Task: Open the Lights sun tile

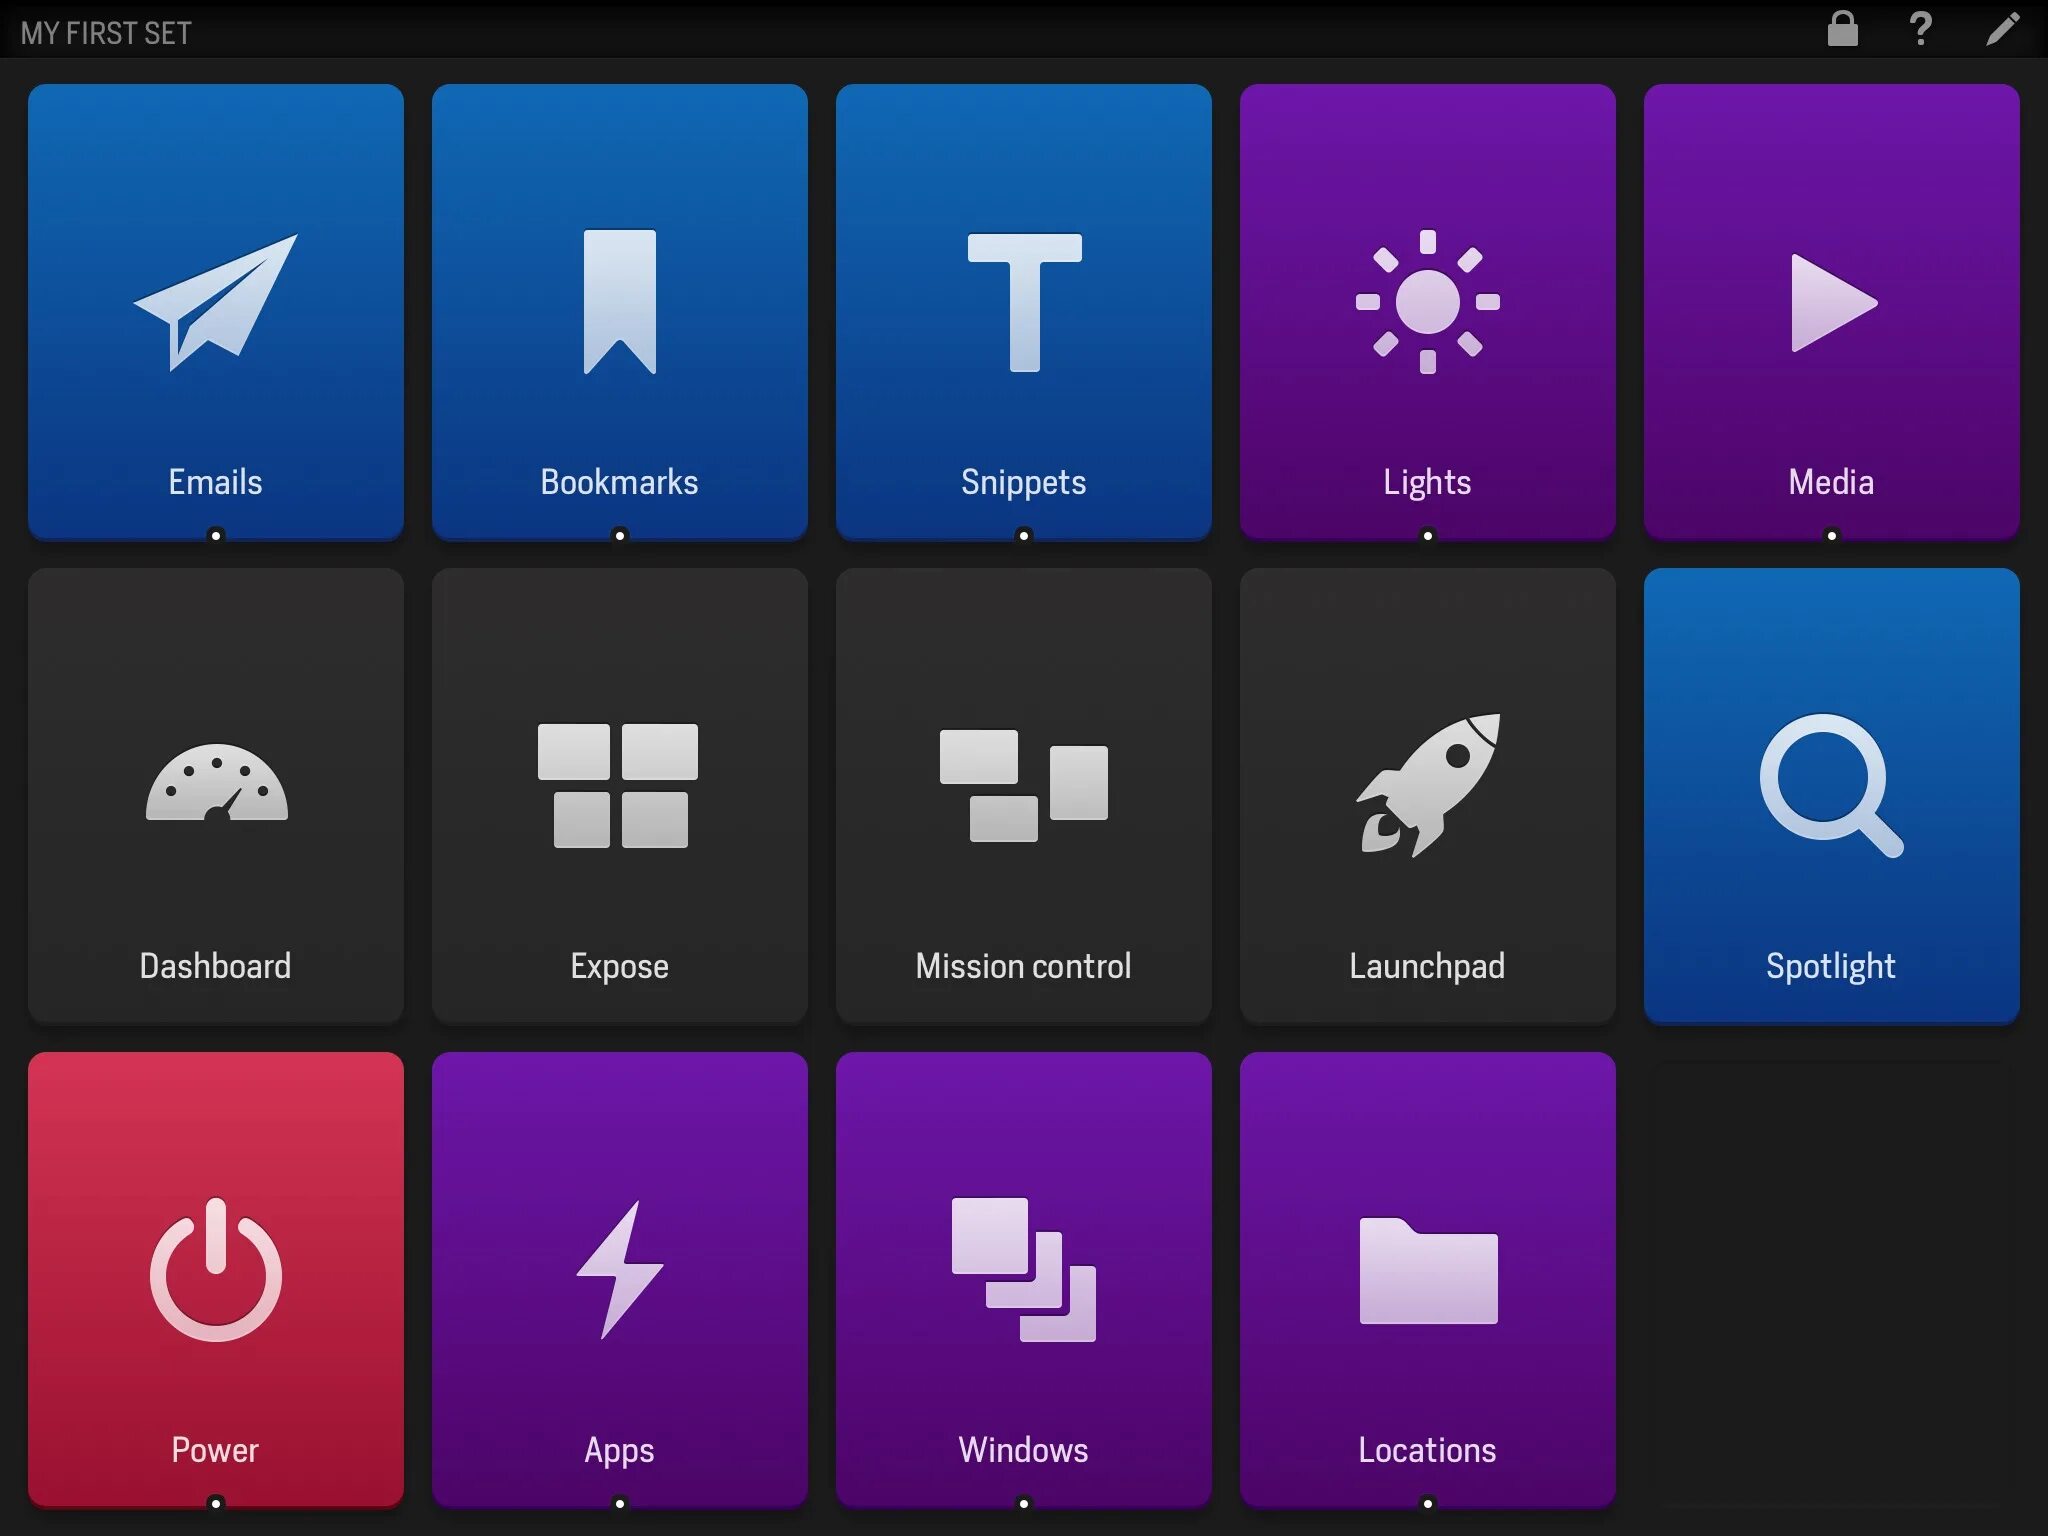Action: [x=1427, y=310]
